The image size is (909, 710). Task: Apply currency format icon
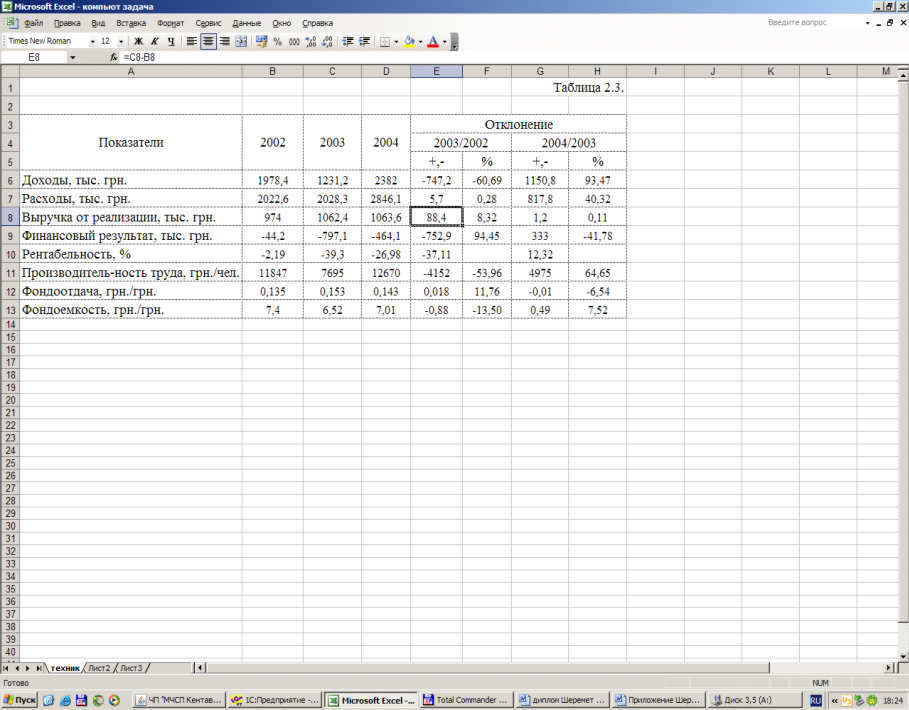(261, 41)
